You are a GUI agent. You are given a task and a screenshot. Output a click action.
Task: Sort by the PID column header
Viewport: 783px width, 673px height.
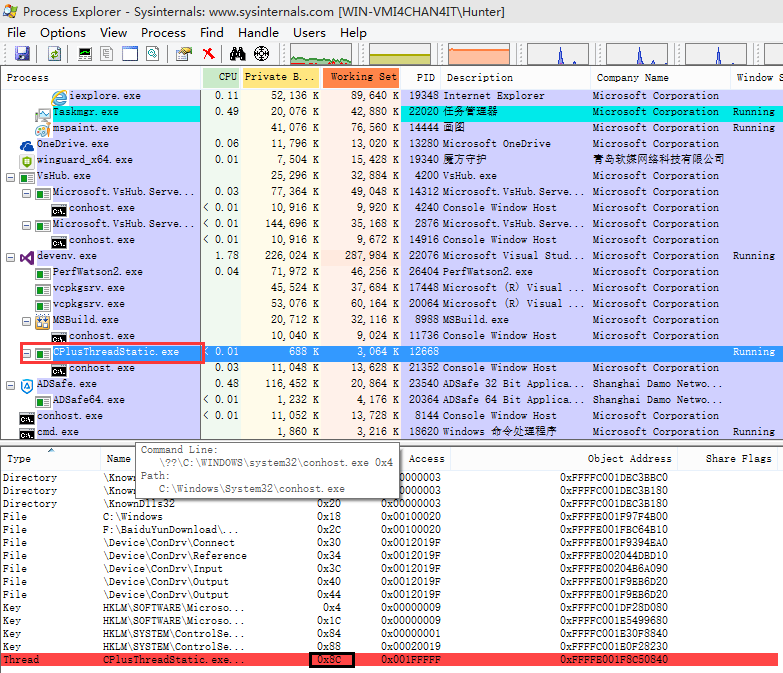point(421,77)
